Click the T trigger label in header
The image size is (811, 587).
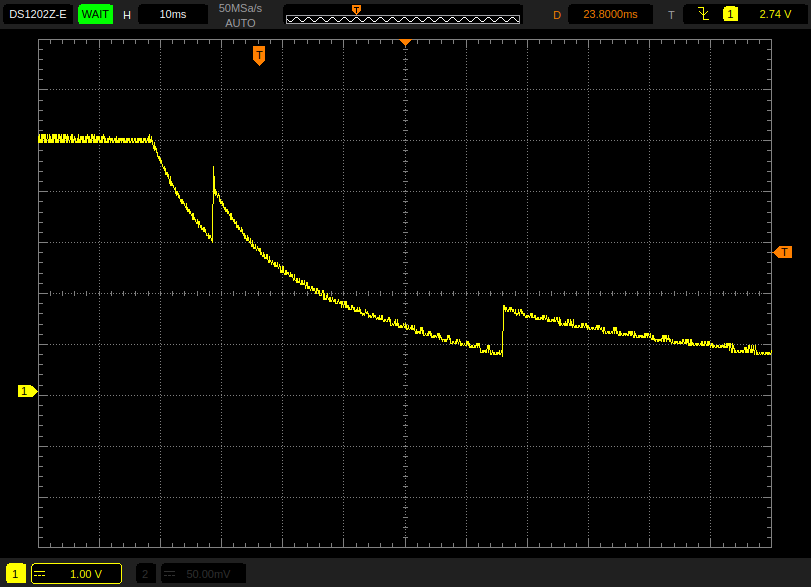671,15
